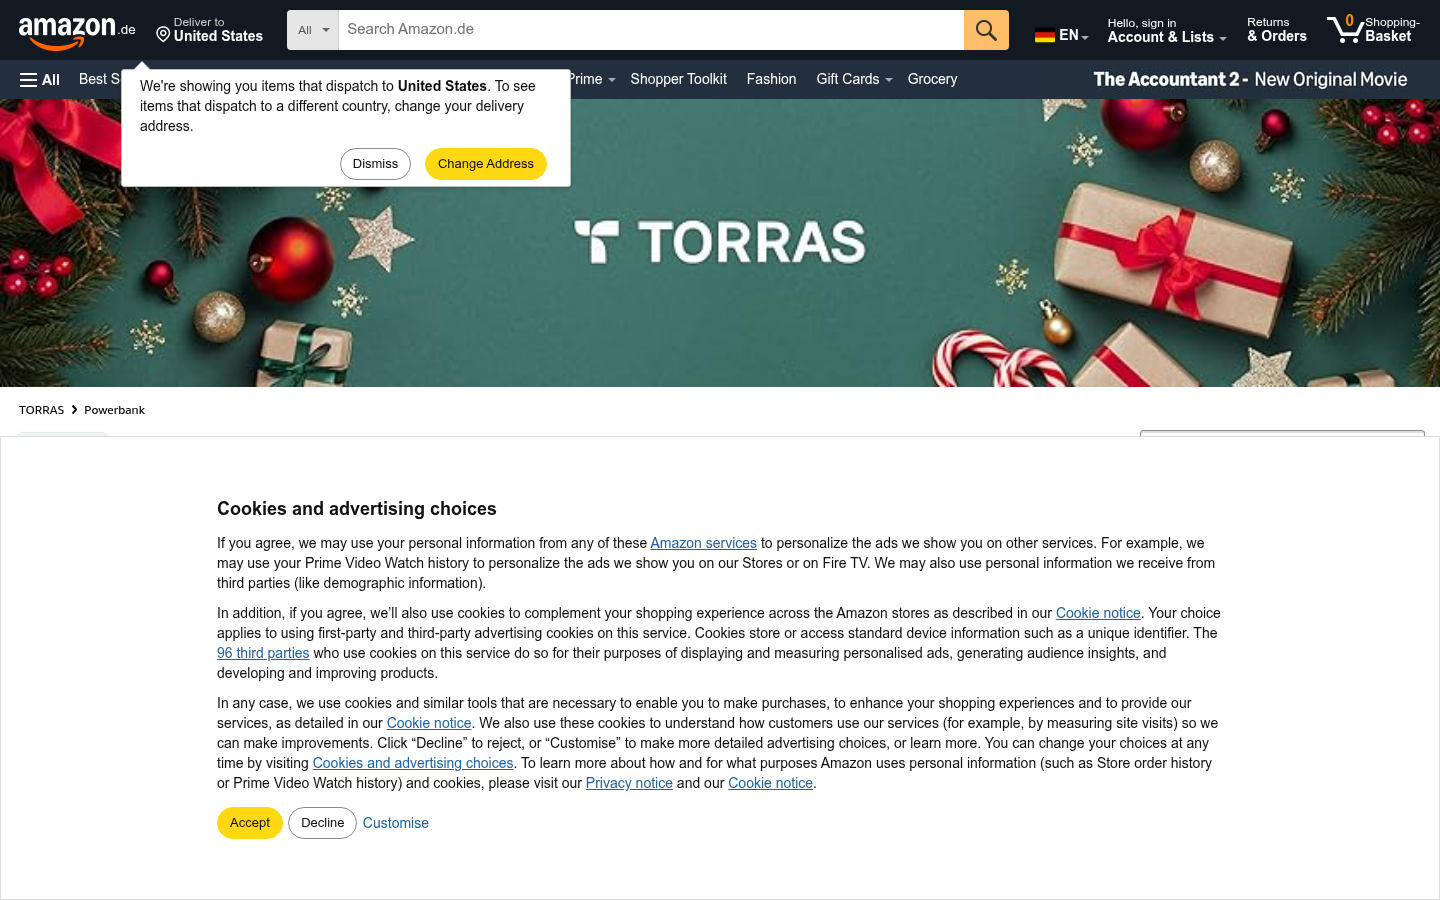This screenshot has height=900, width=1440.
Task: Select the Shopper Toolkit menu item
Action: 678,79
